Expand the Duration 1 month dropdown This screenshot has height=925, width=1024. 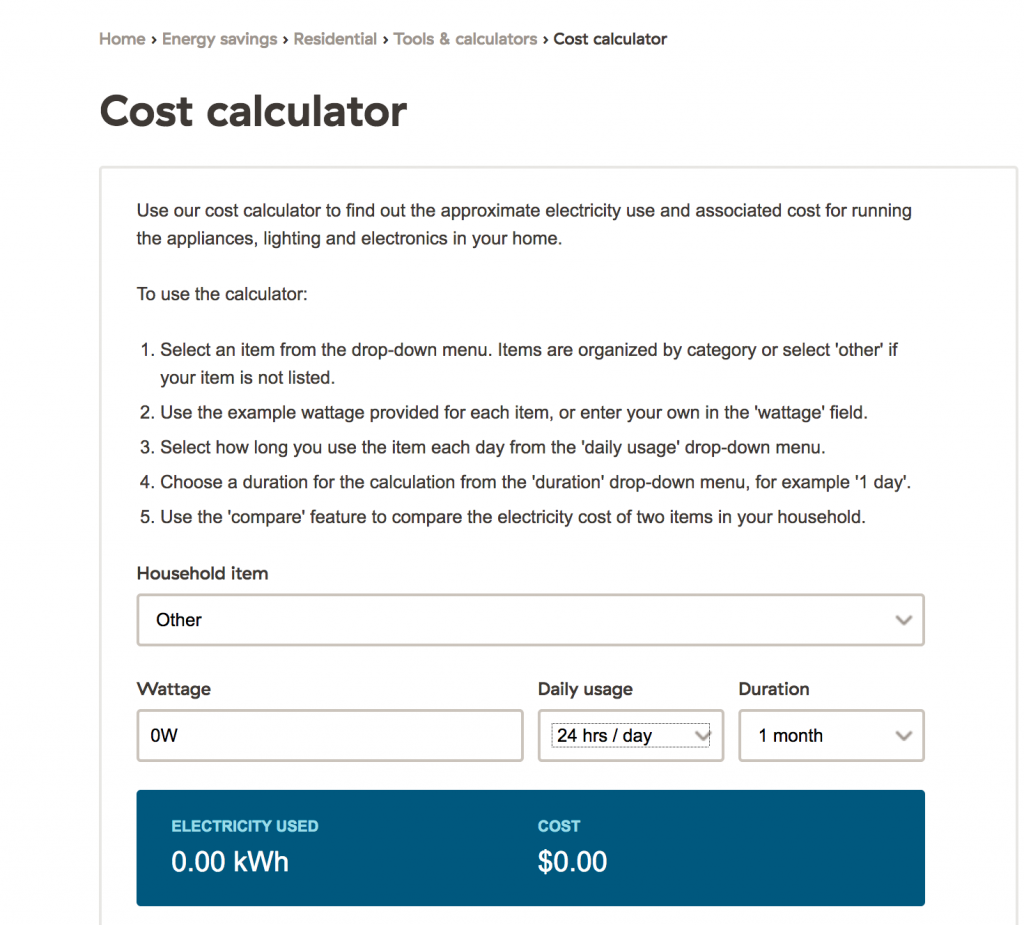(x=820, y=736)
